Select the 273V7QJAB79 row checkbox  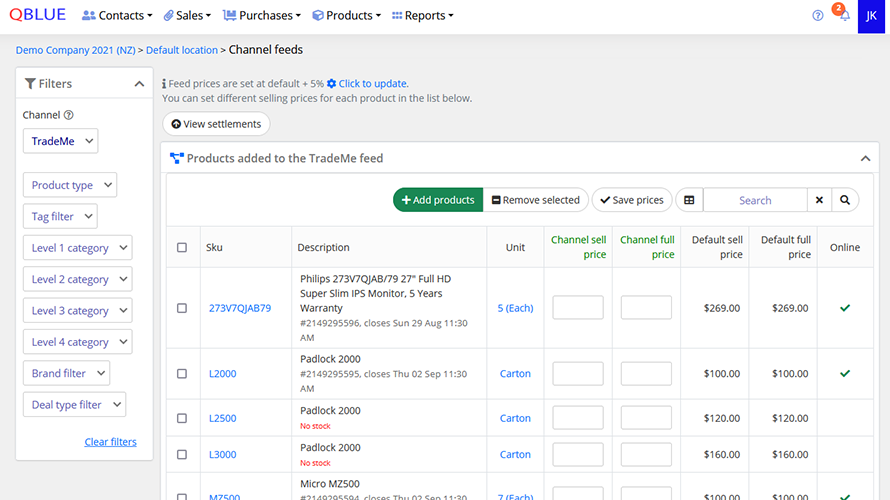coord(182,308)
